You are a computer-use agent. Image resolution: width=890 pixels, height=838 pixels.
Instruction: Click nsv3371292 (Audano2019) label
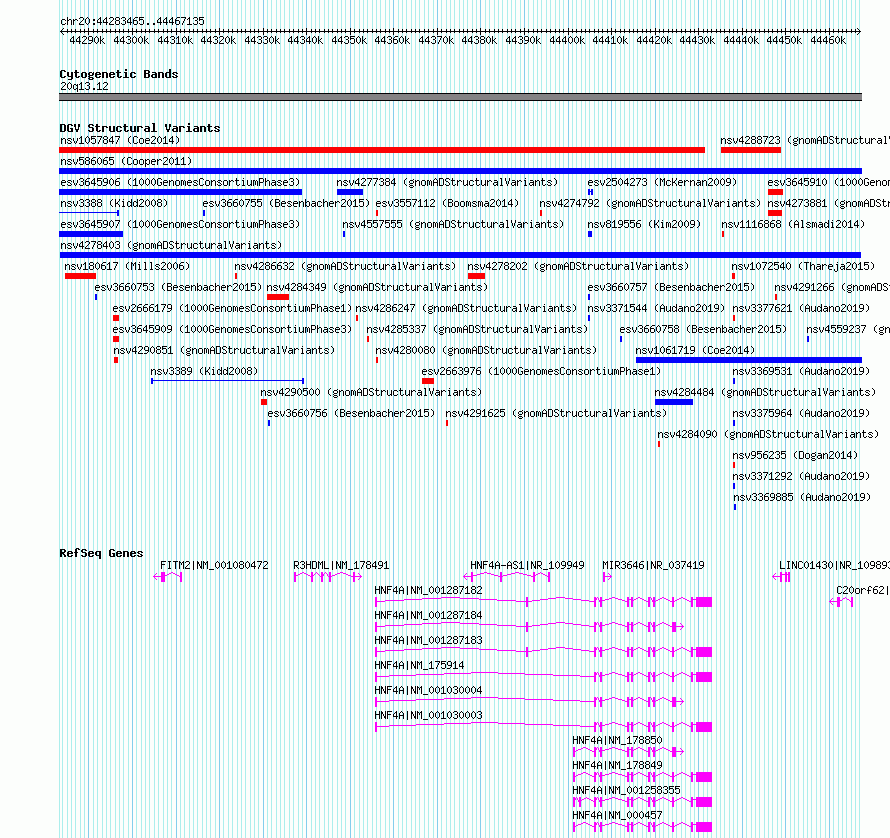[x=801, y=476]
